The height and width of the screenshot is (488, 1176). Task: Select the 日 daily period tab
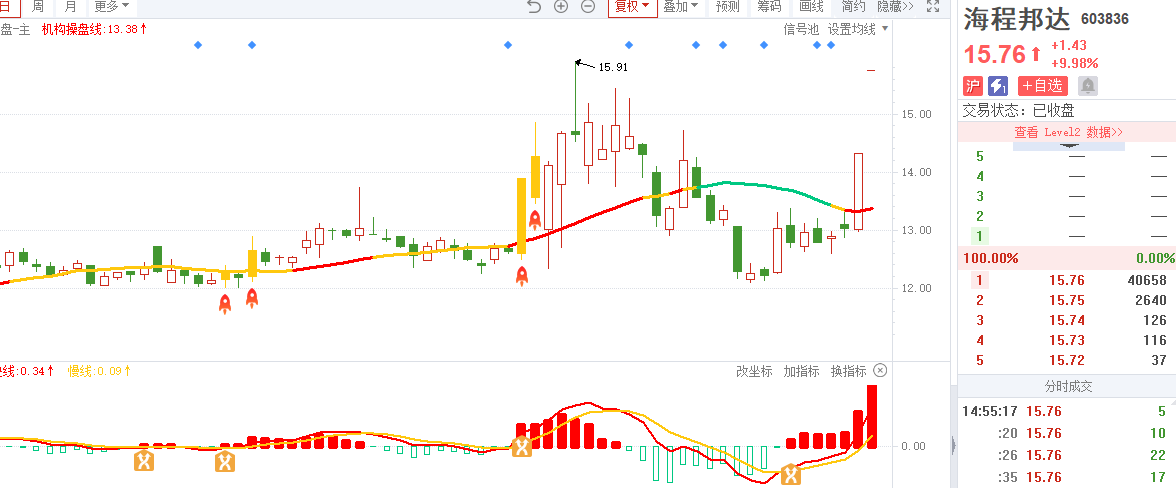click(7, 7)
